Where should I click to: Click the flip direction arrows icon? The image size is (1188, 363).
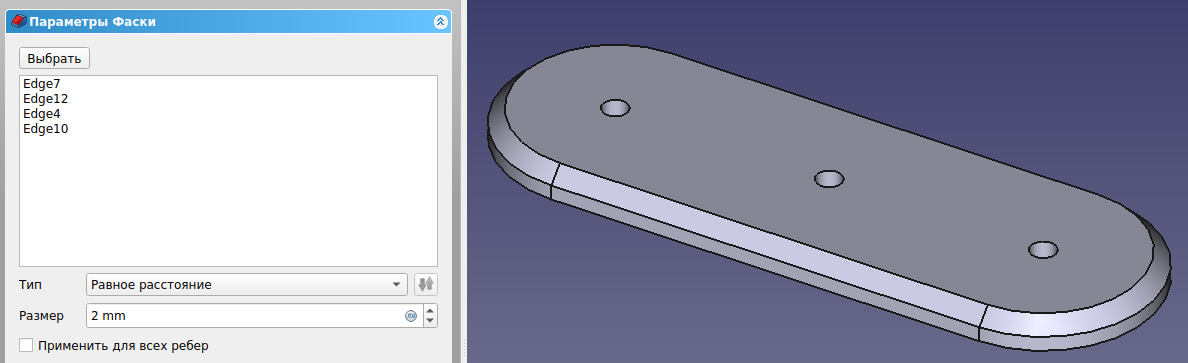pos(427,285)
